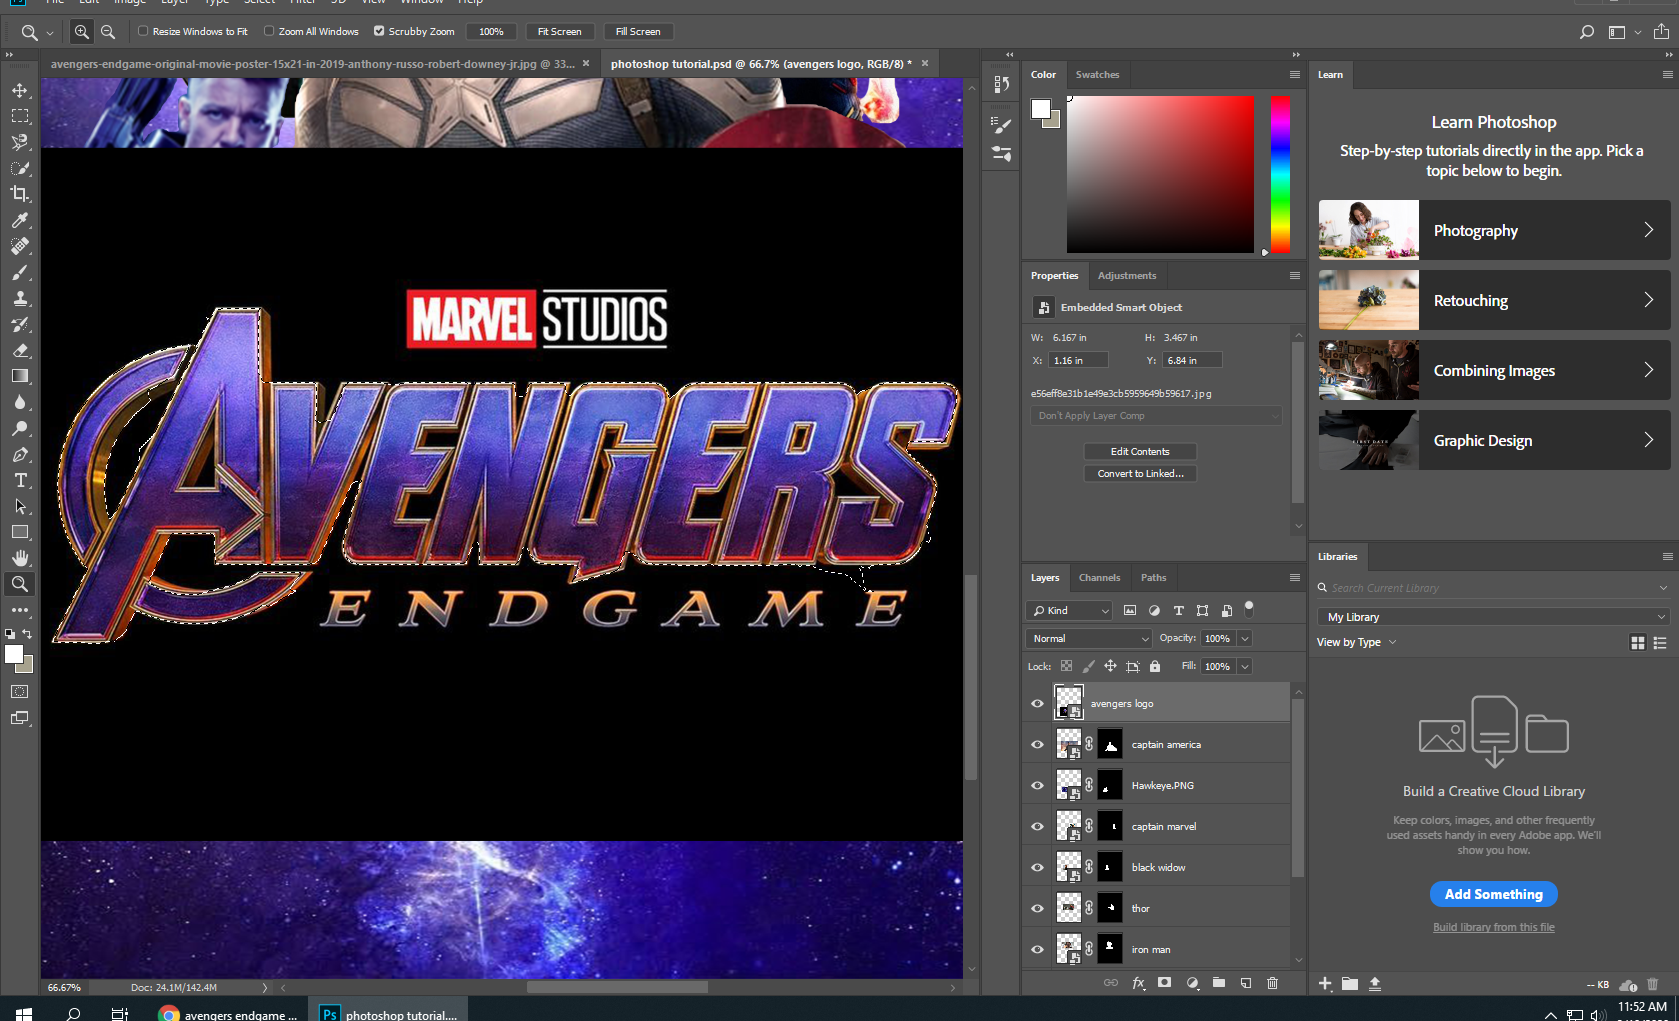
Task: Open the Fill dropdown arrow
Action: tap(1245, 666)
